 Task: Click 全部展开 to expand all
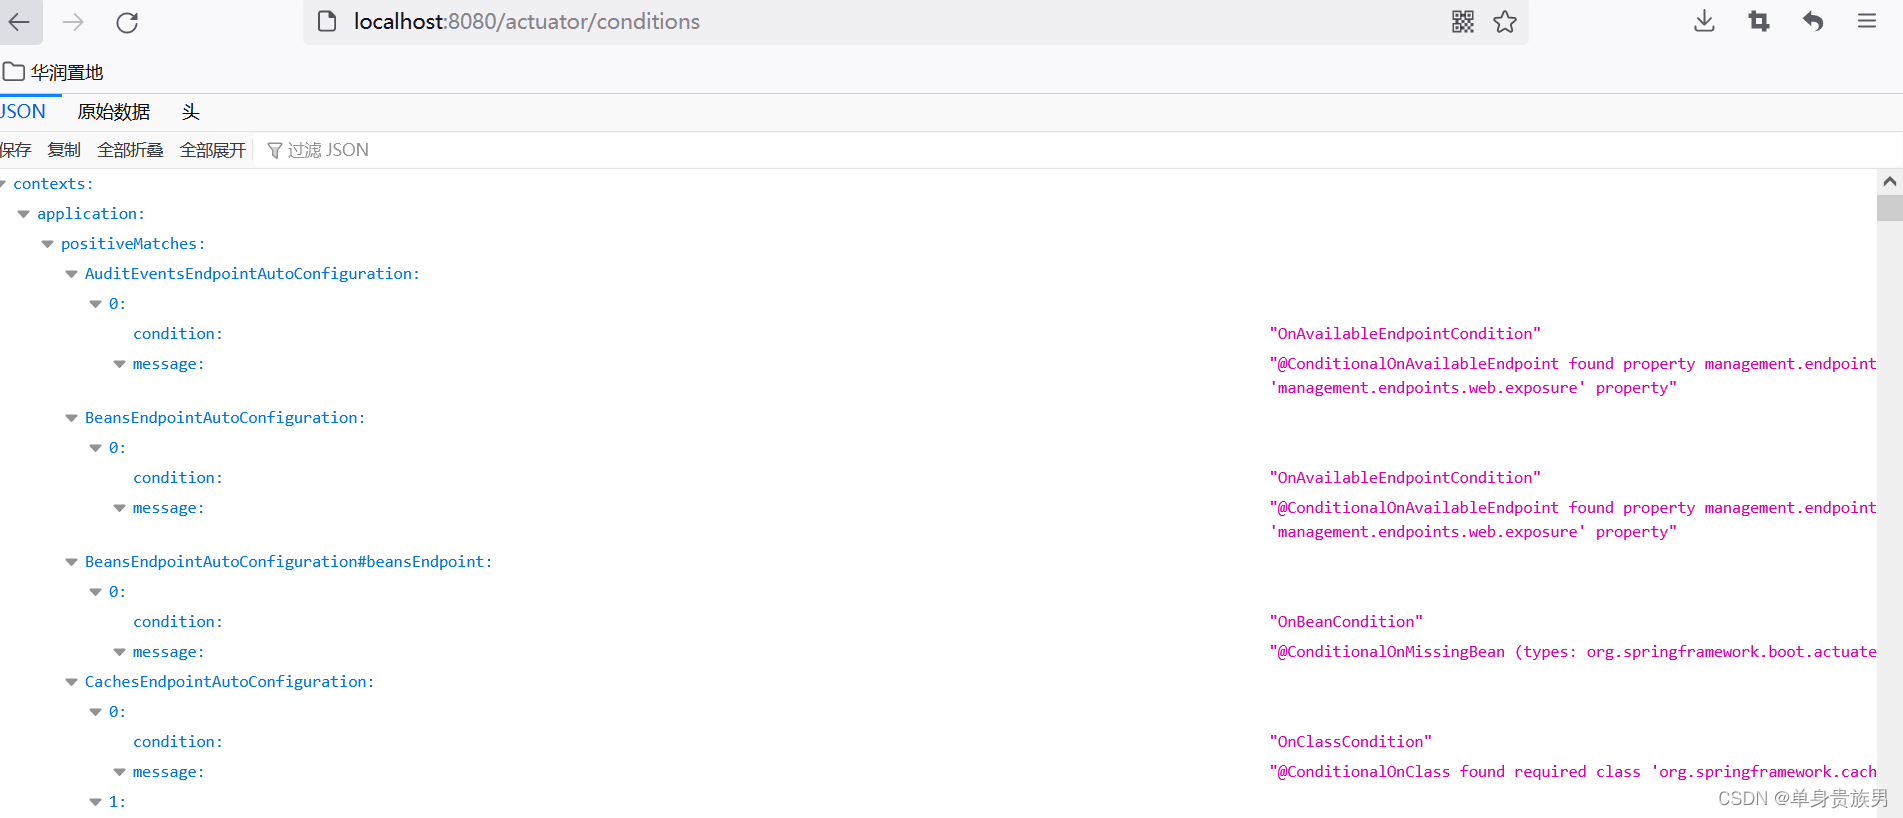(213, 150)
